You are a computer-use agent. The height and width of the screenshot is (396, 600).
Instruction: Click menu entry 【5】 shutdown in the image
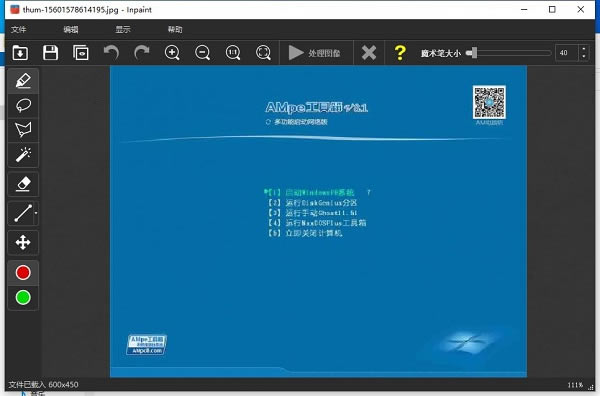pyautogui.click(x=305, y=233)
